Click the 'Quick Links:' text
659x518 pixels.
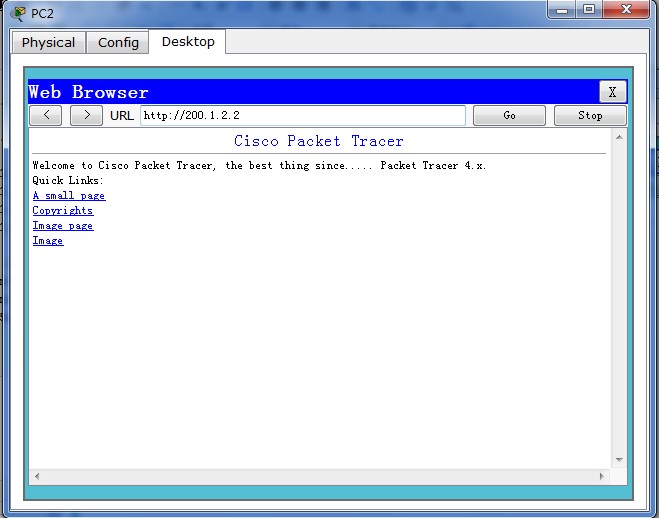click(x=68, y=180)
